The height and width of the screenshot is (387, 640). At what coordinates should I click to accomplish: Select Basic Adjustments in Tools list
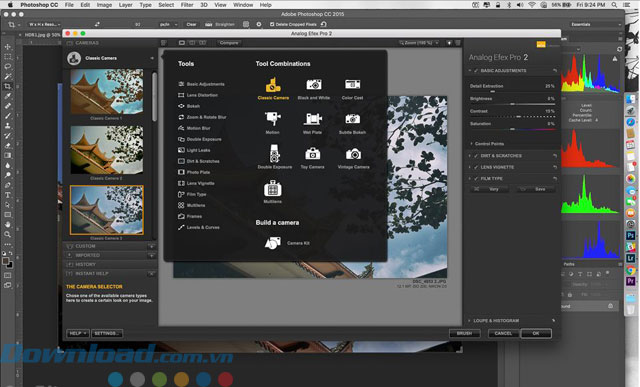[201, 84]
